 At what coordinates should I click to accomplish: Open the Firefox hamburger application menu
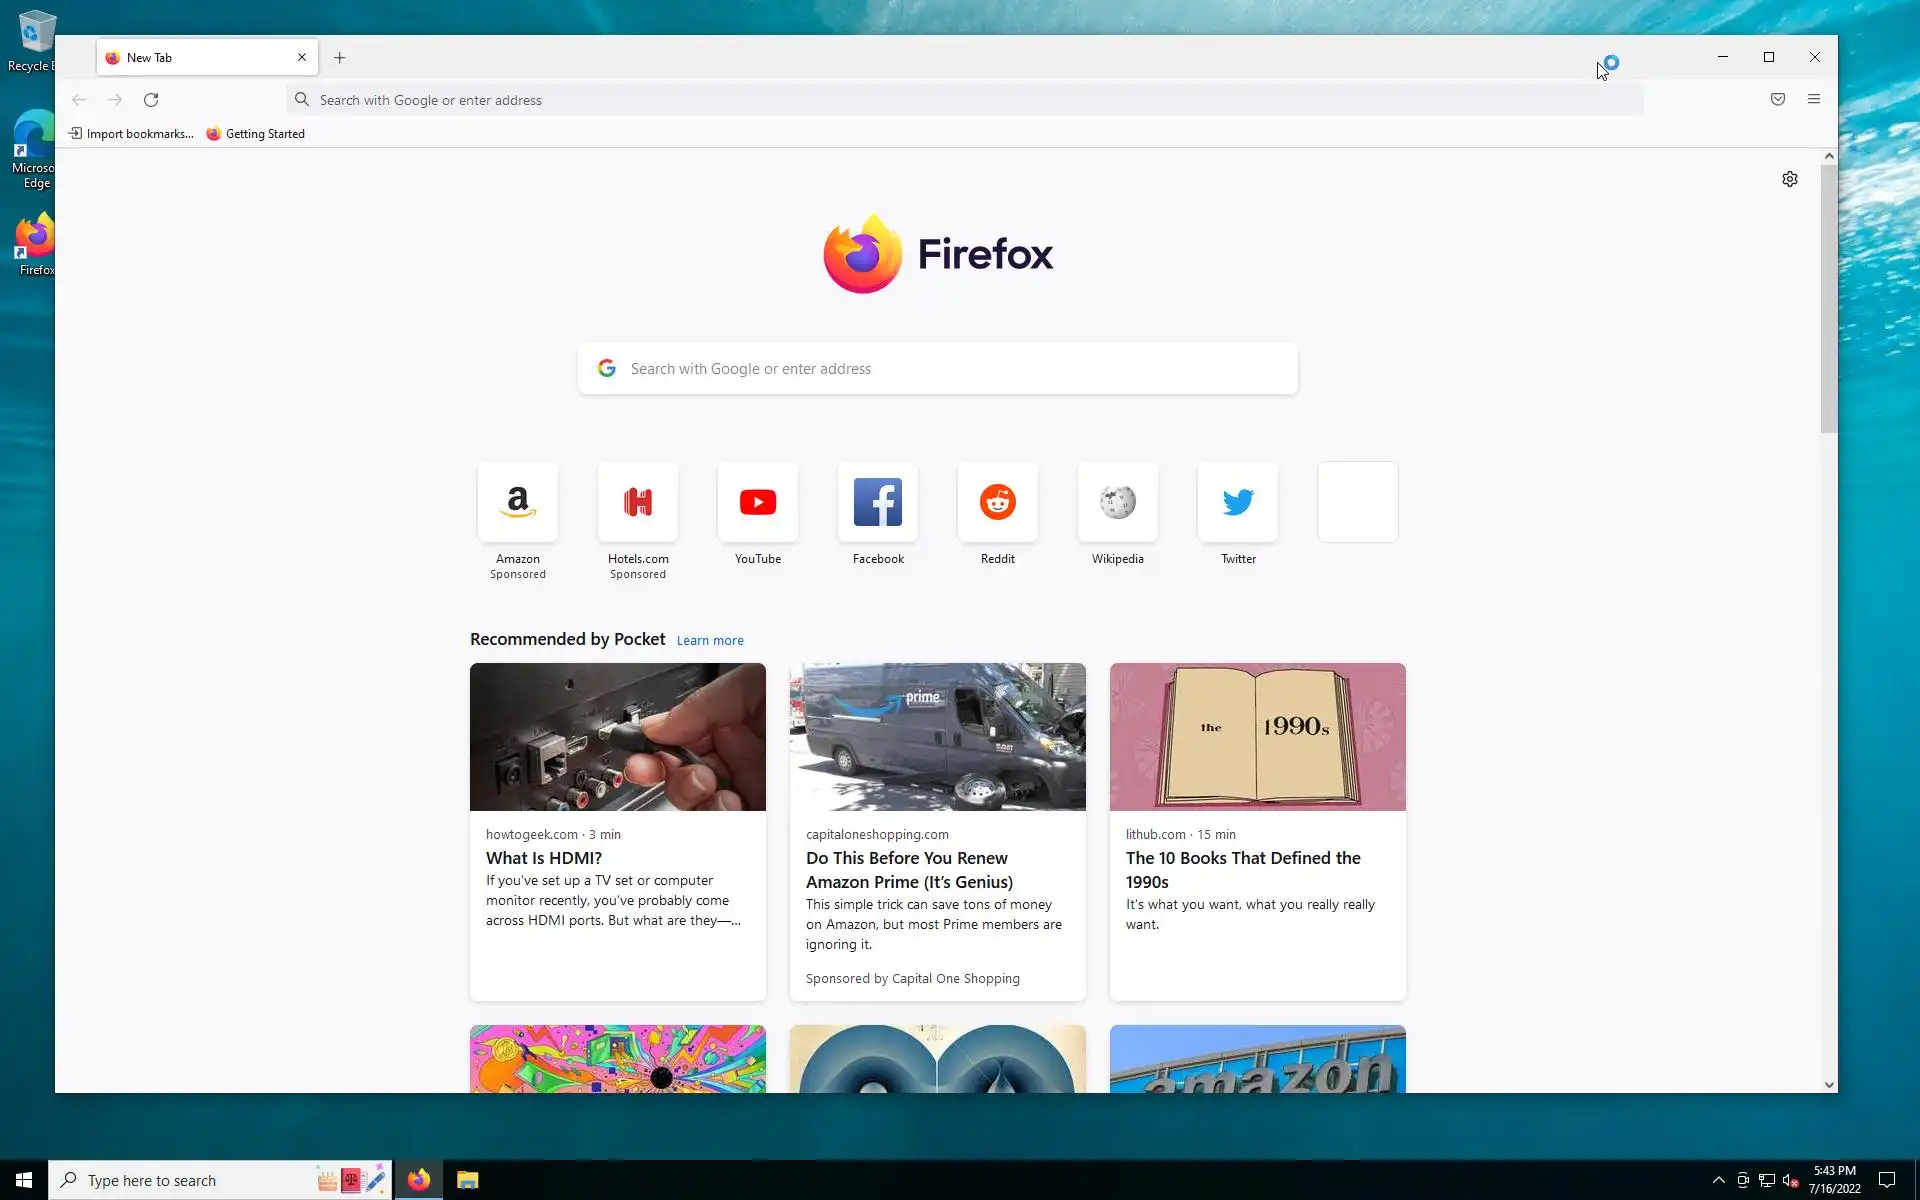tap(1813, 99)
